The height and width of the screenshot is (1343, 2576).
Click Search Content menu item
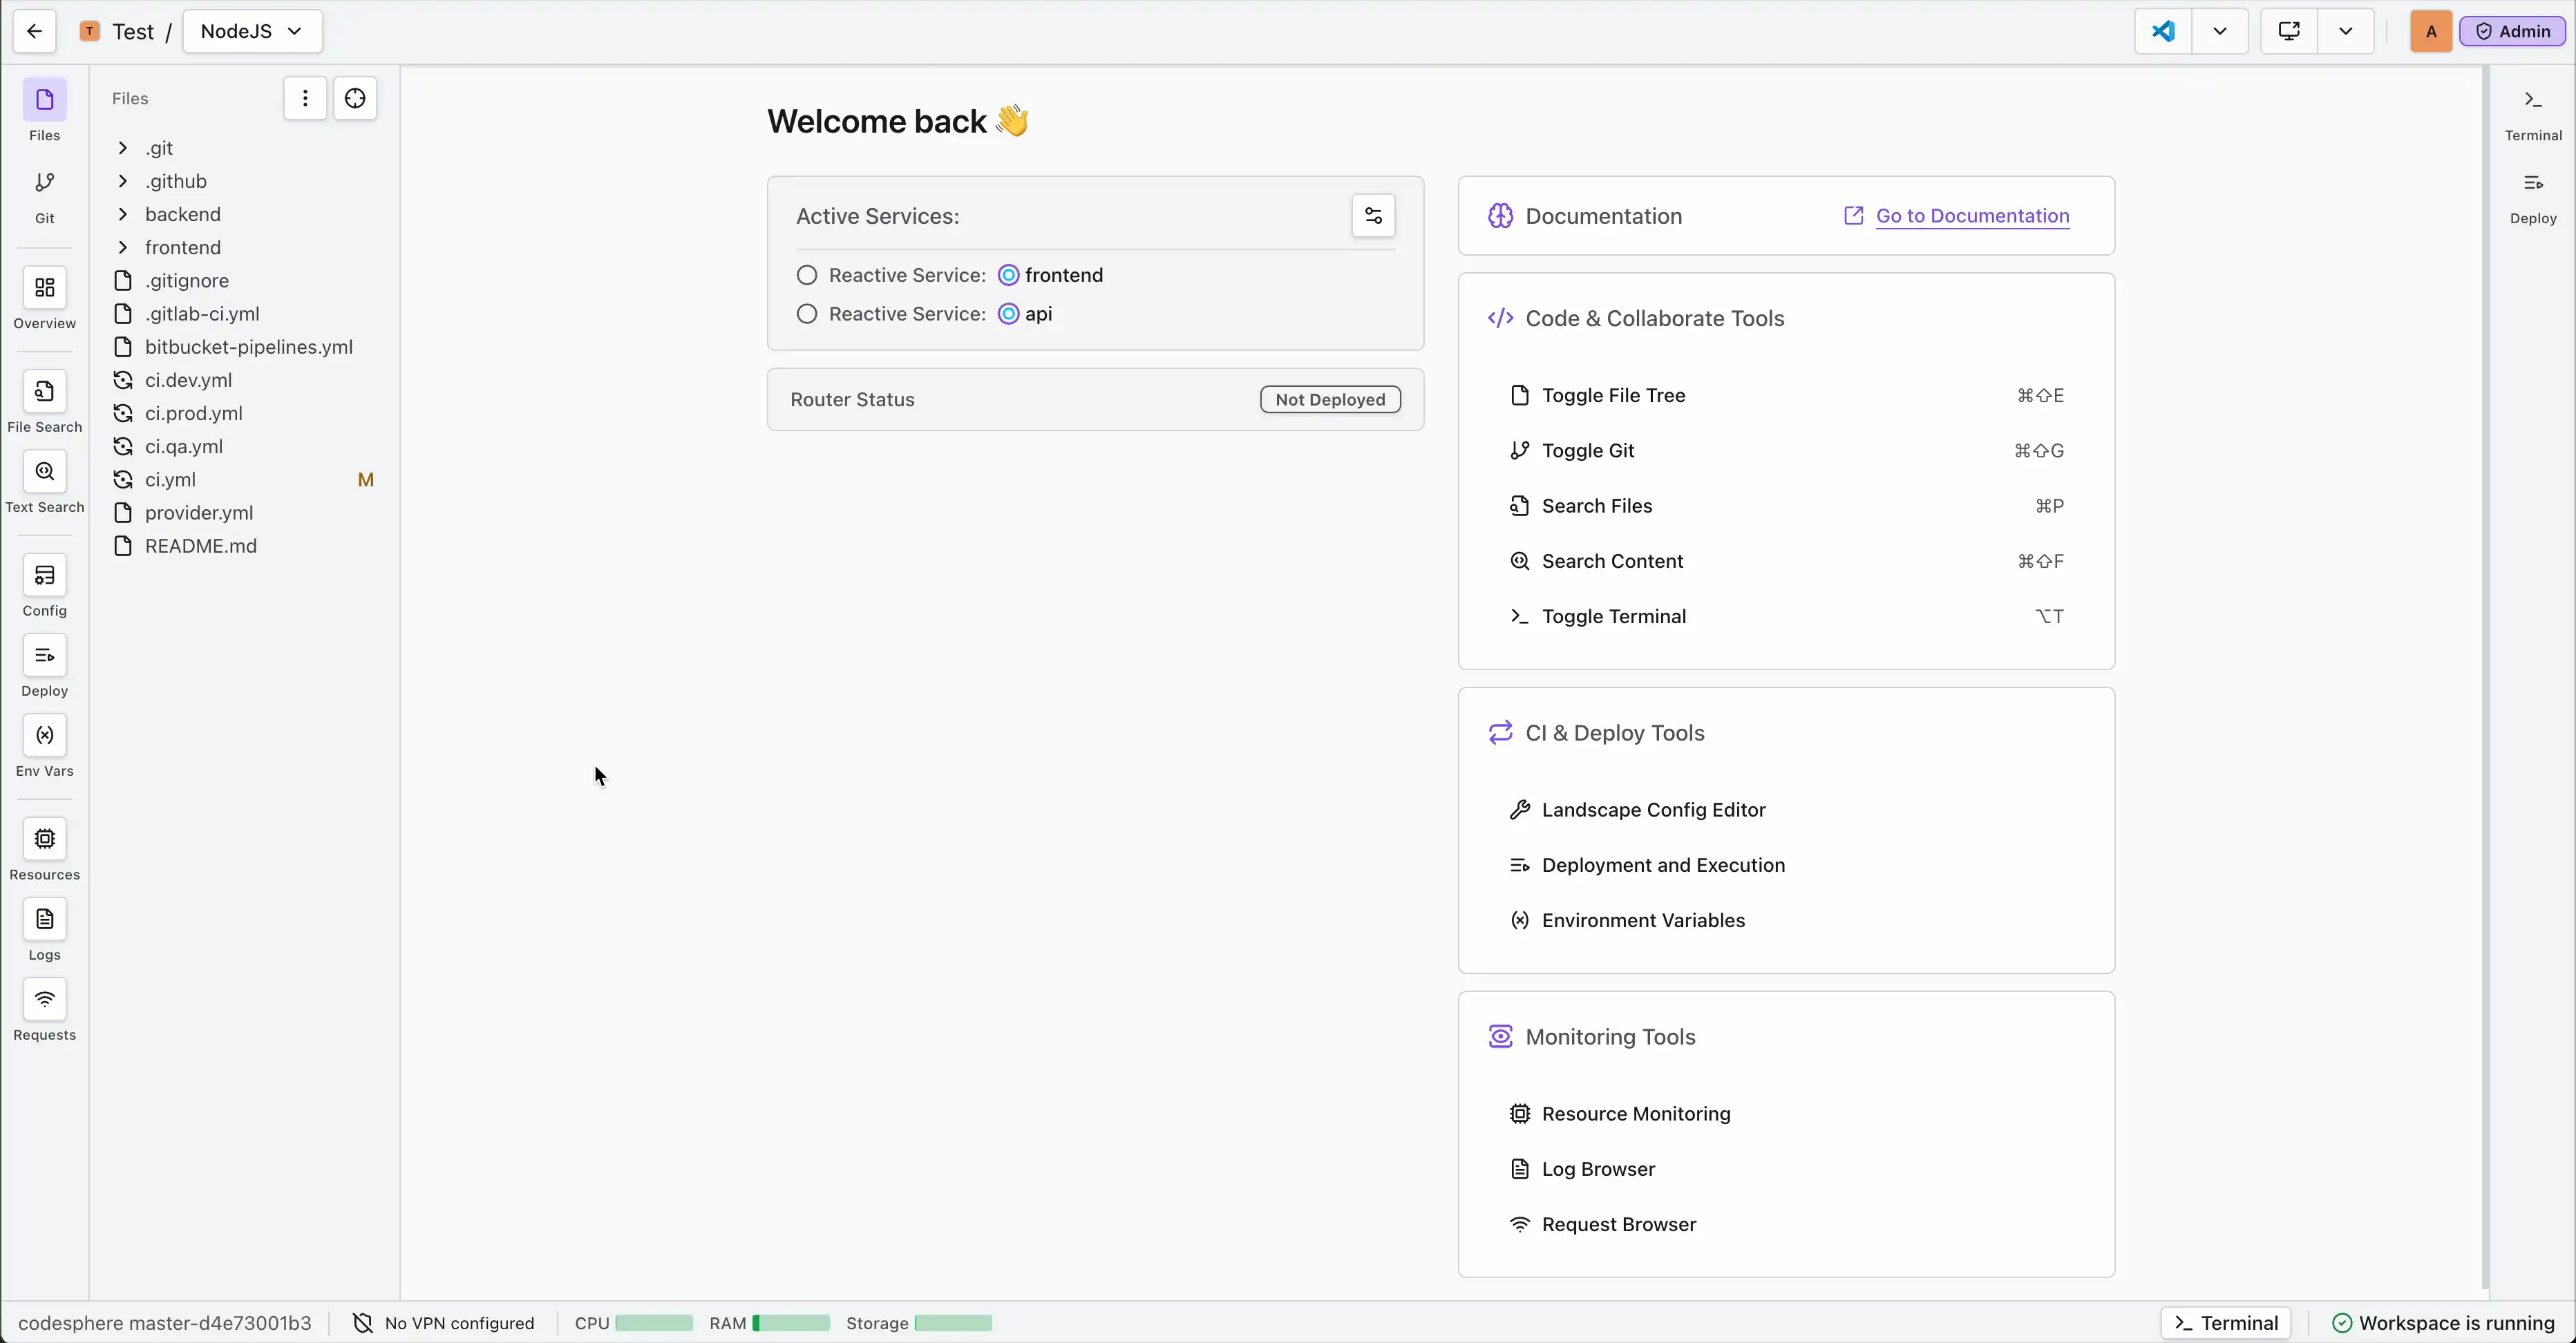pos(1786,561)
